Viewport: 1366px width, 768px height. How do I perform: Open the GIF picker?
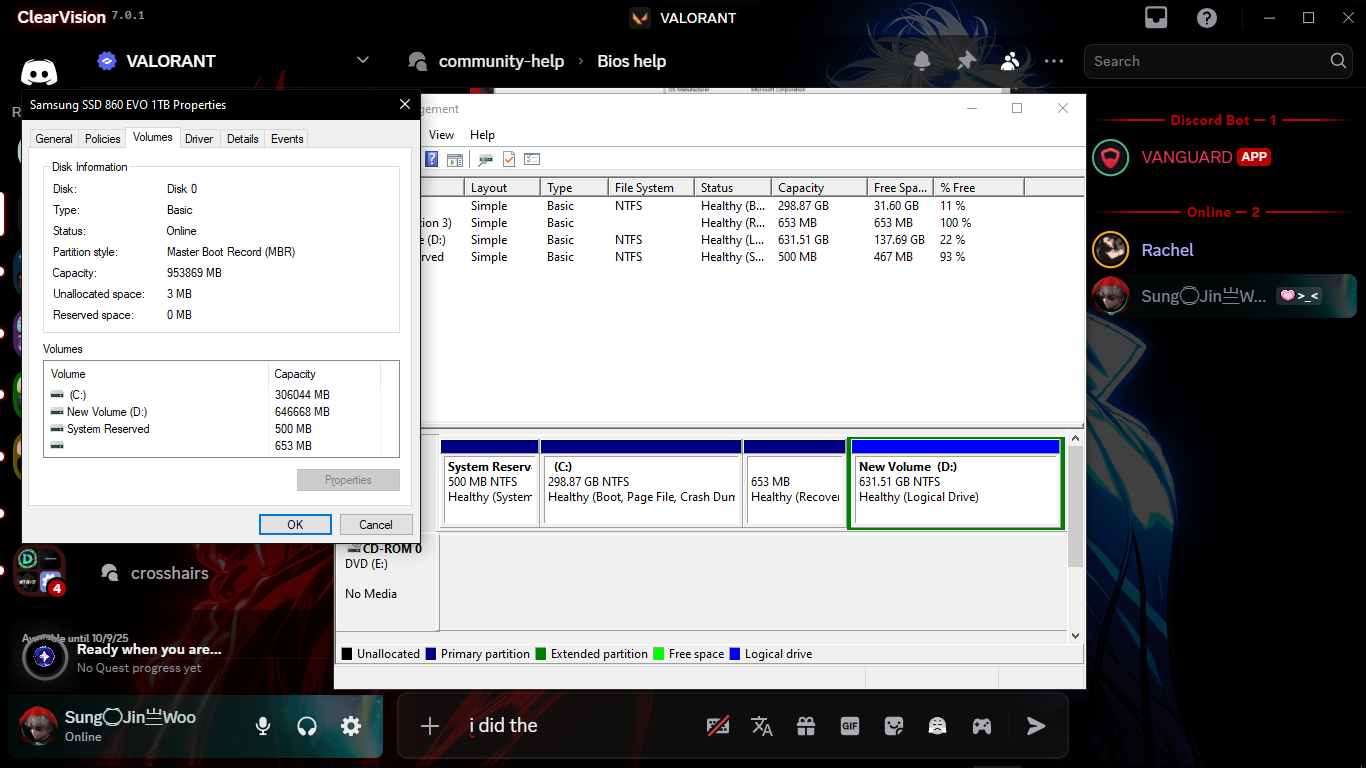(850, 726)
